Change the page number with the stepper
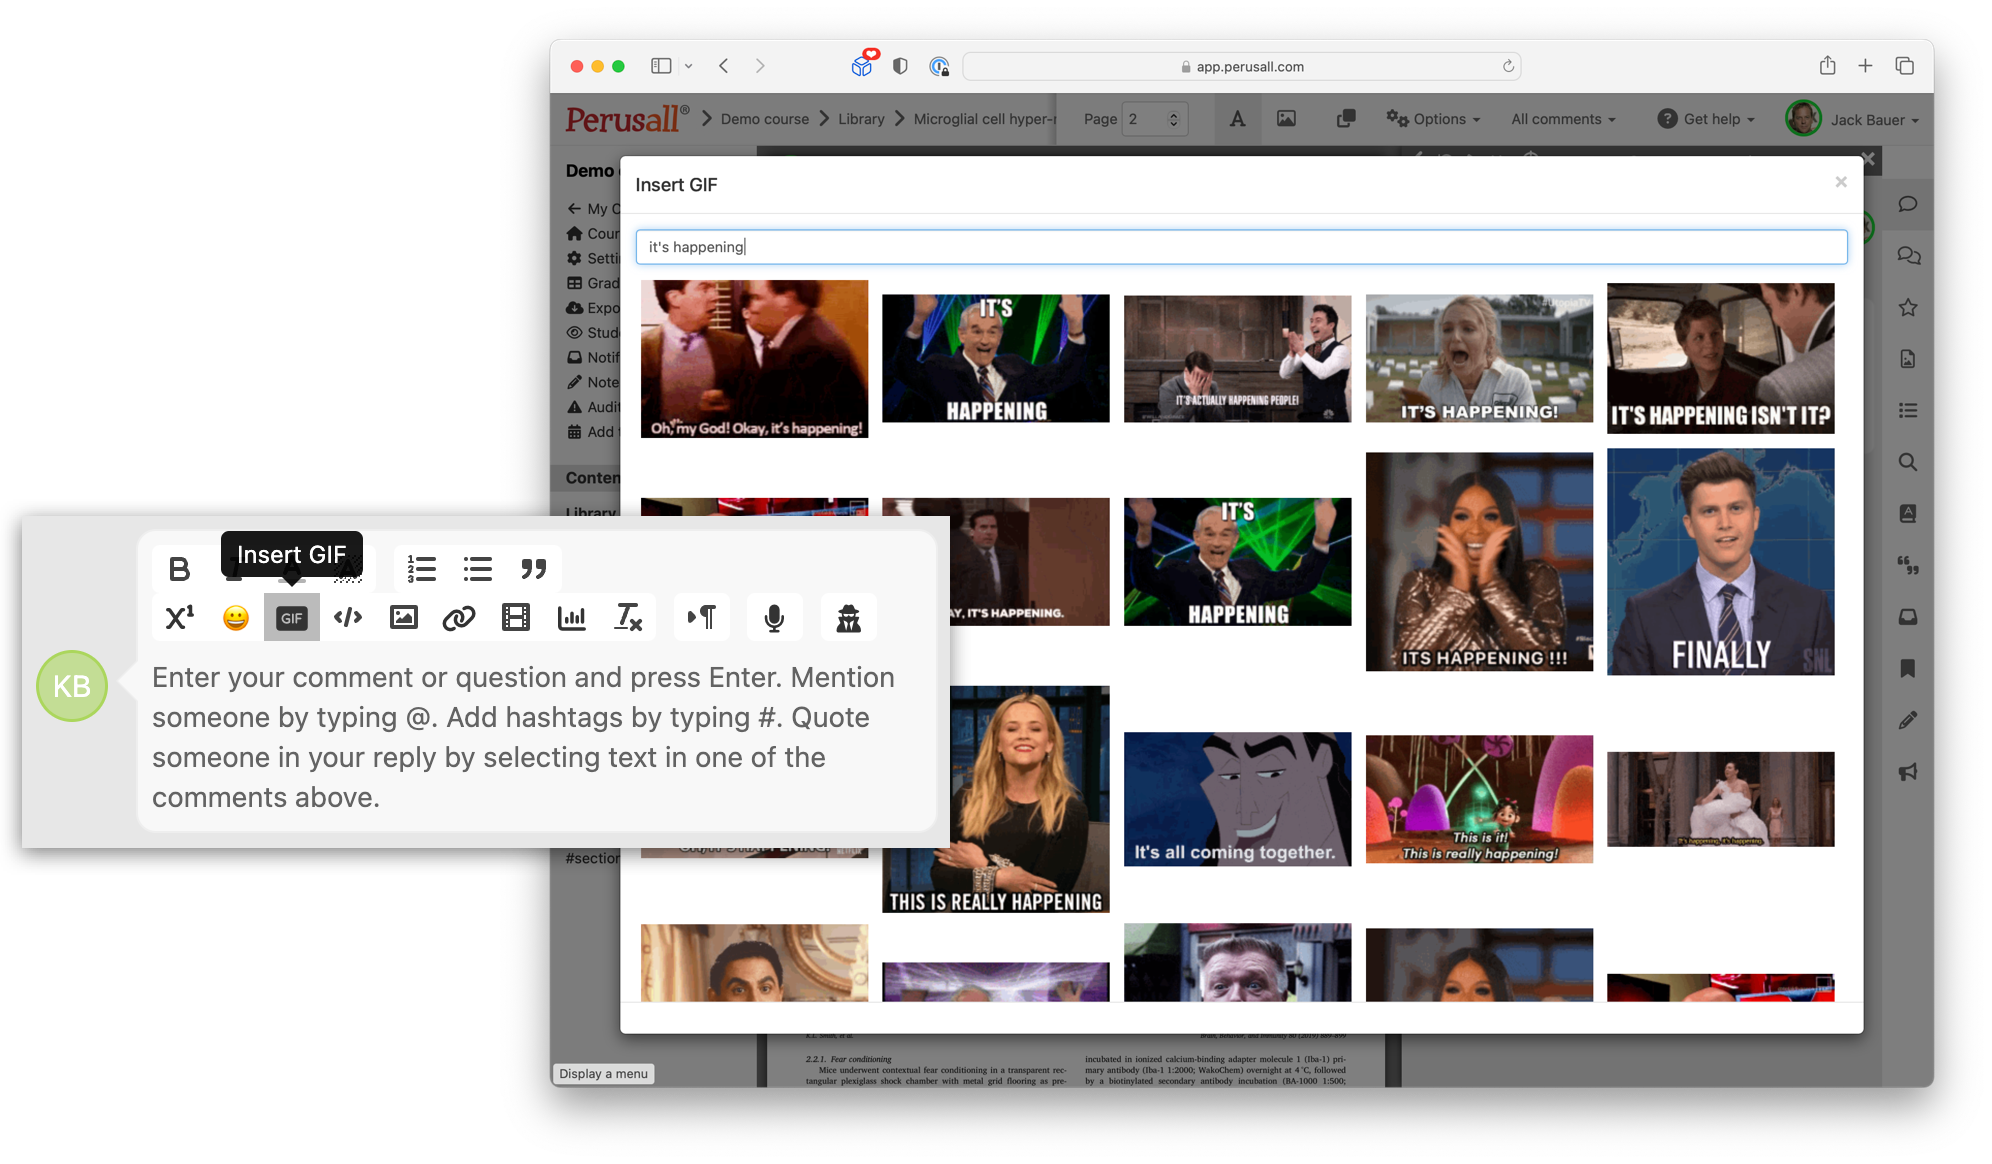This screenshot has height=1164, width=1992. tap(1174, 119)
